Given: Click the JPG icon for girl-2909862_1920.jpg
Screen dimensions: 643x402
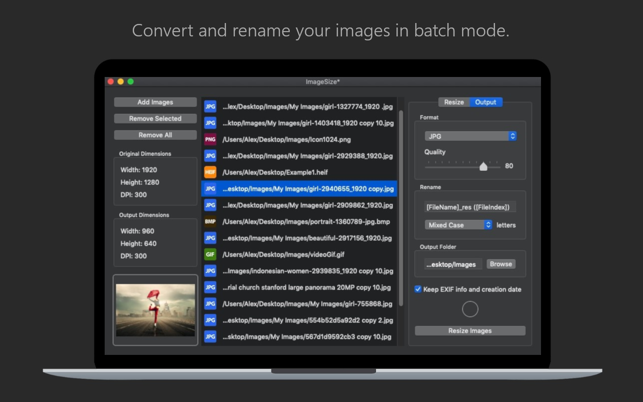Looking at the screenshot, I should [x=210, y=205].
